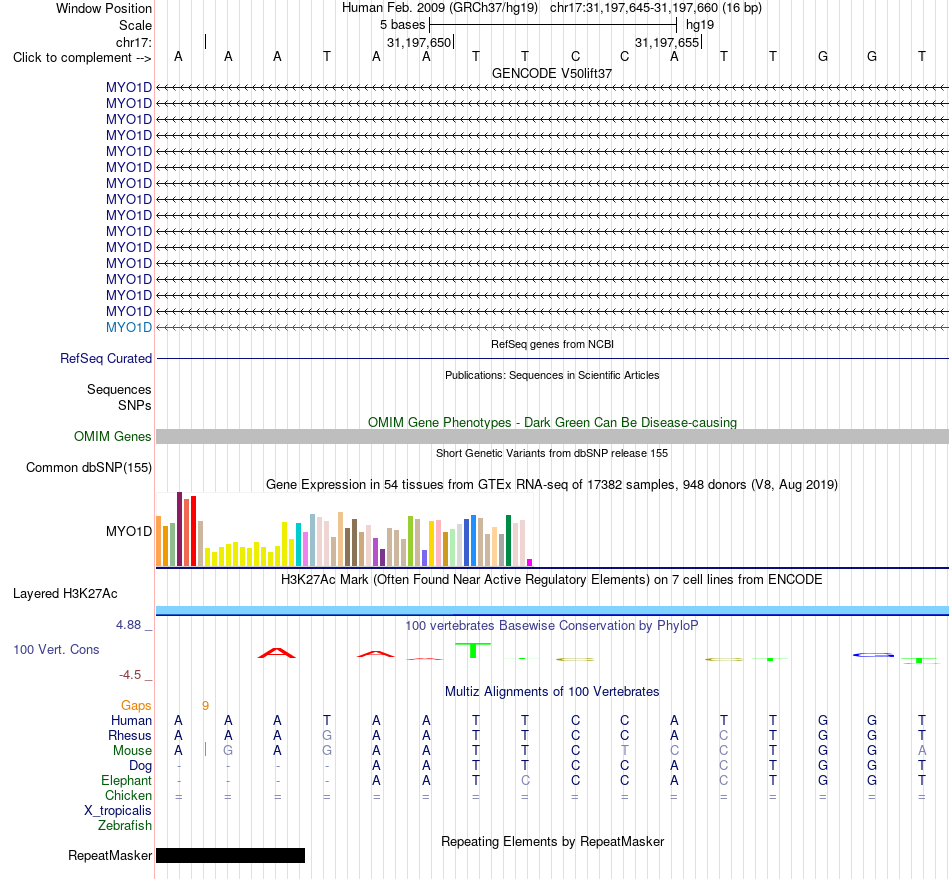This screenshot has width=950, height=879.
Task: Select the Mouse alignment row label
Action: pos(132,751)
